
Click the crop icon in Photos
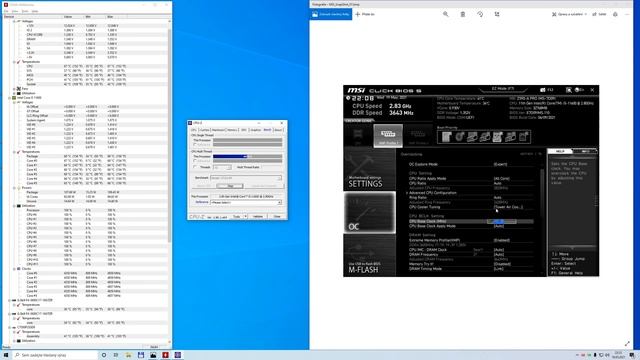497,14
